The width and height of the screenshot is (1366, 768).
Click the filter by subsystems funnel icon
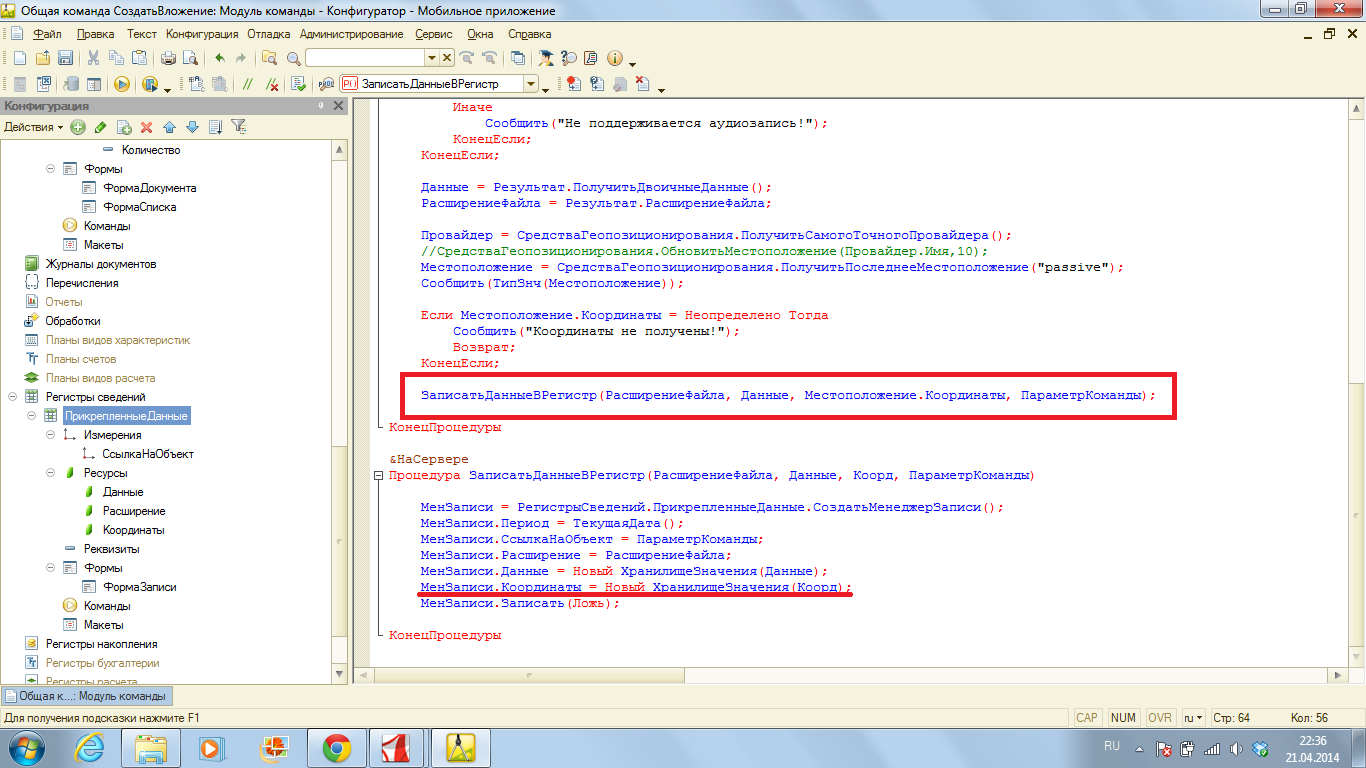[x=238, y=127]
